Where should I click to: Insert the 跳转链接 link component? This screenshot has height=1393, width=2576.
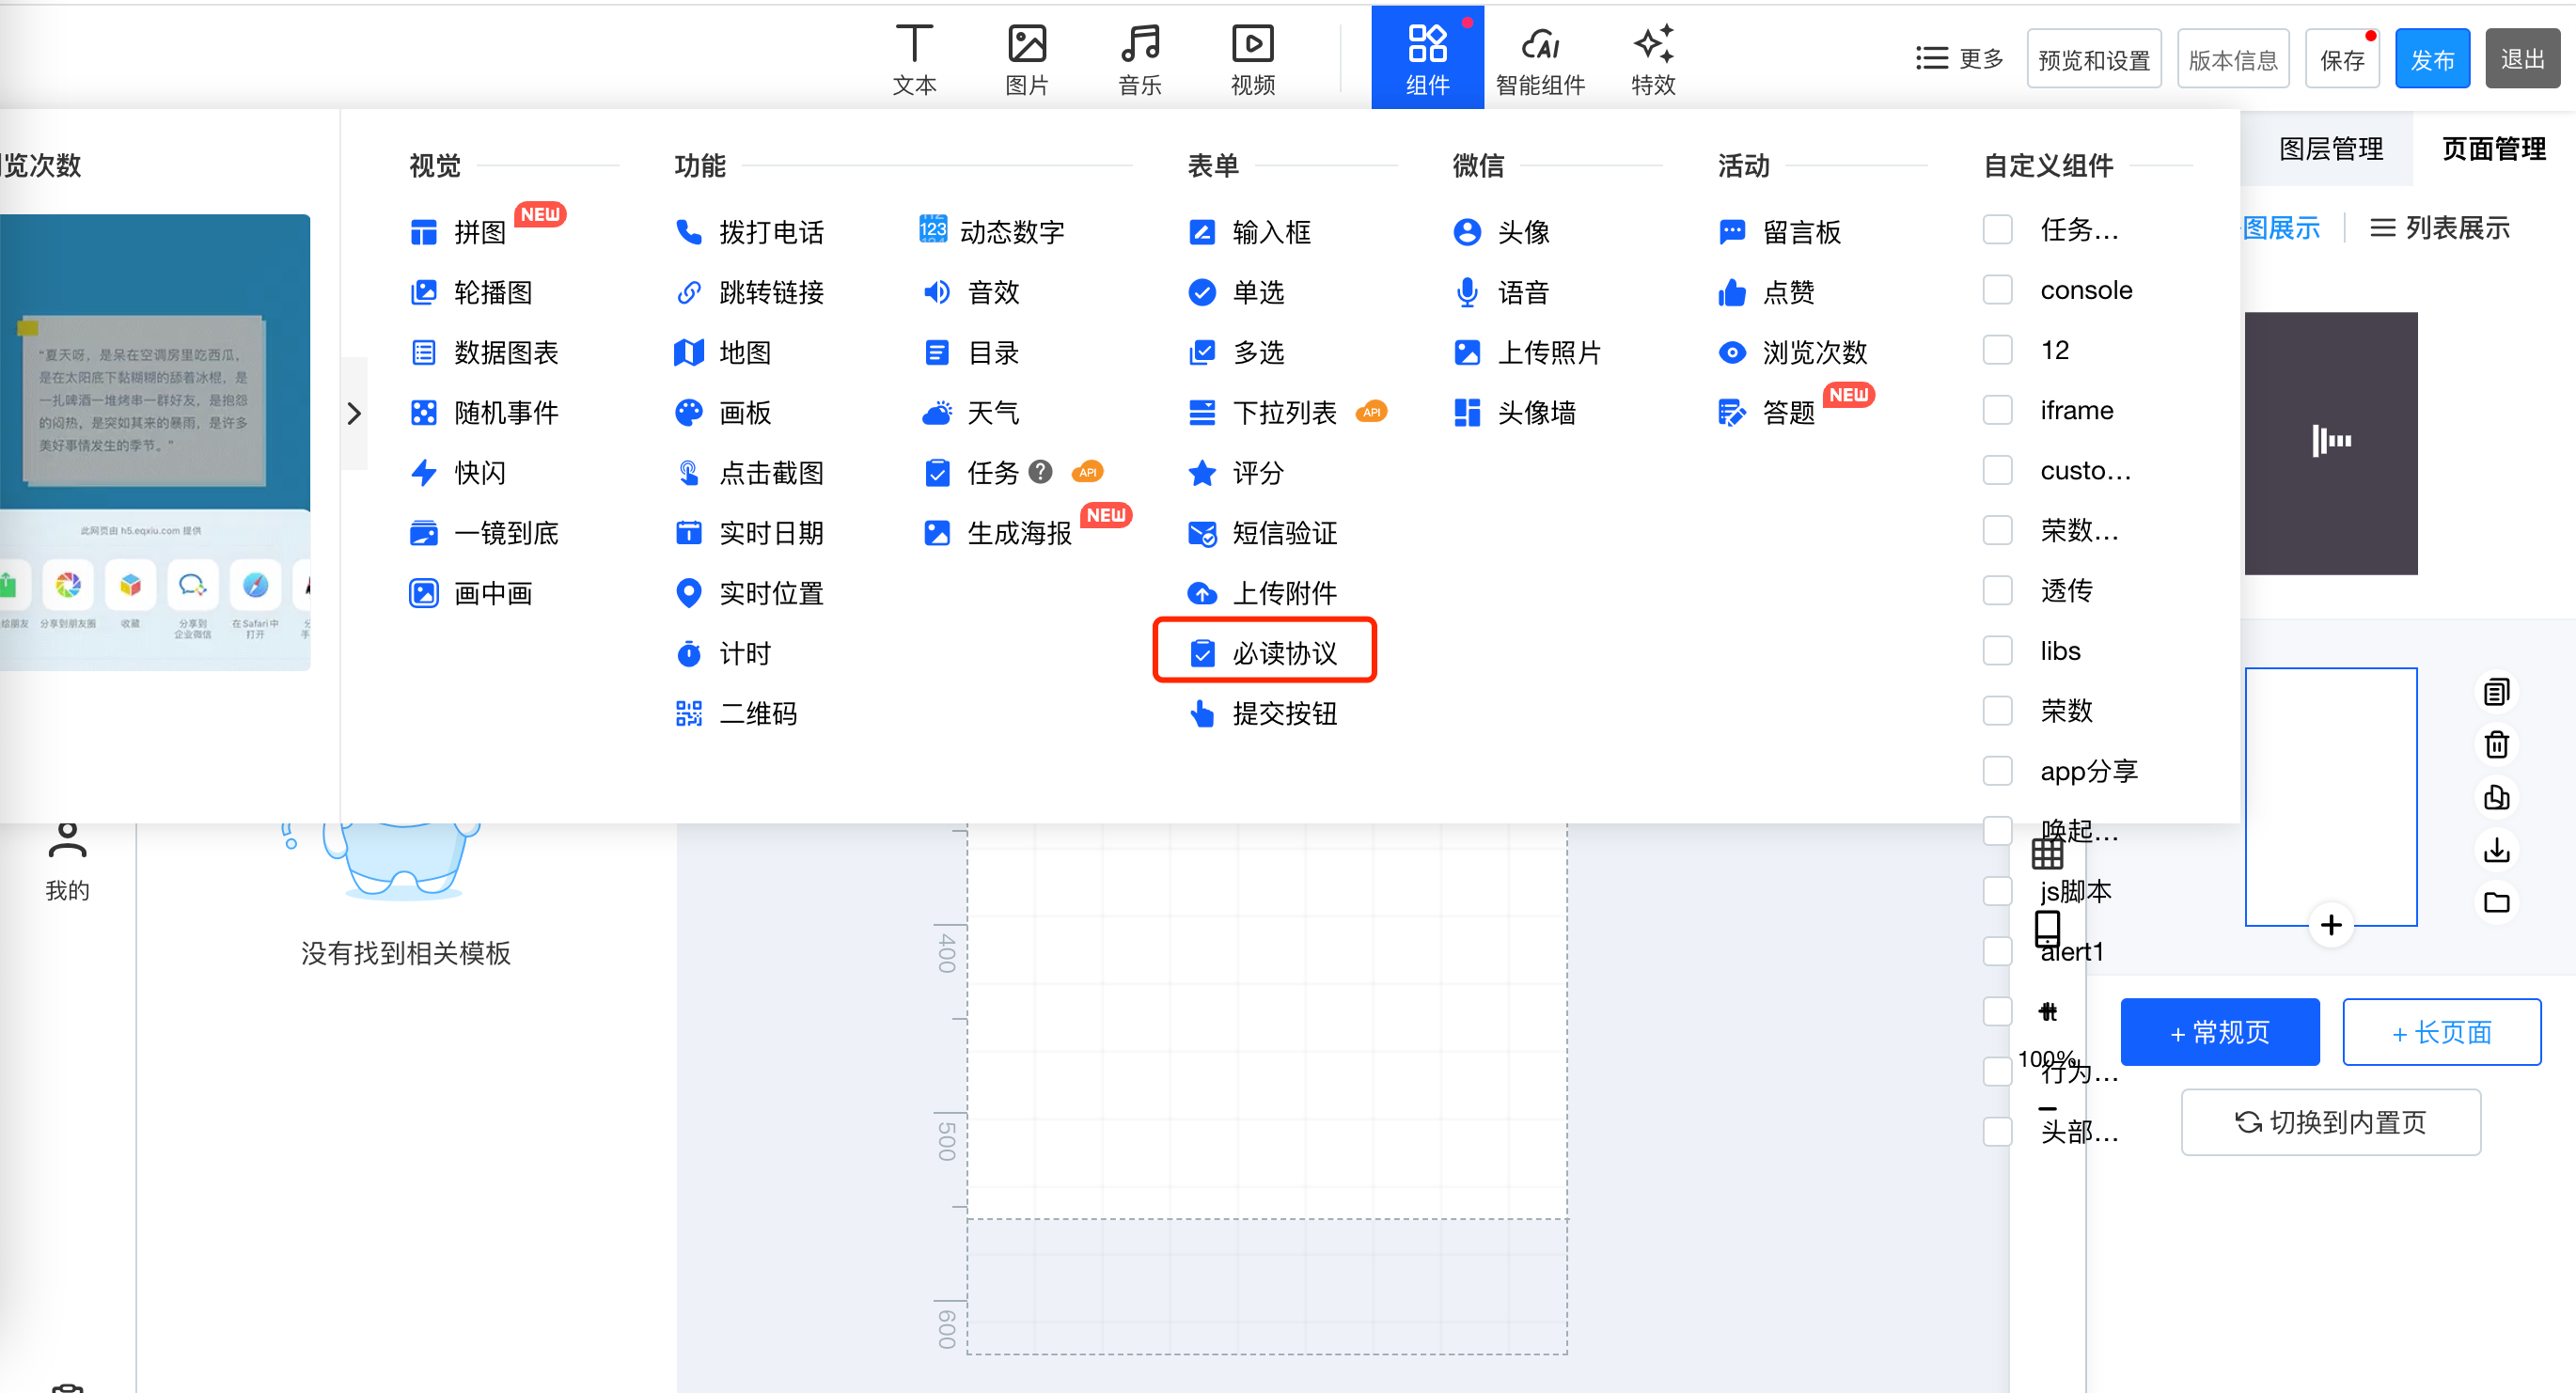point(750,292)
